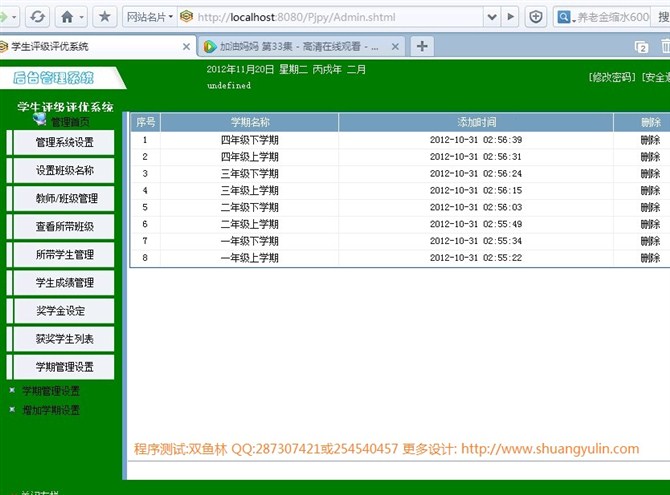Click the 一年级上学期 cell
This screenshot has height=495, width=670.
pos(250,258)
